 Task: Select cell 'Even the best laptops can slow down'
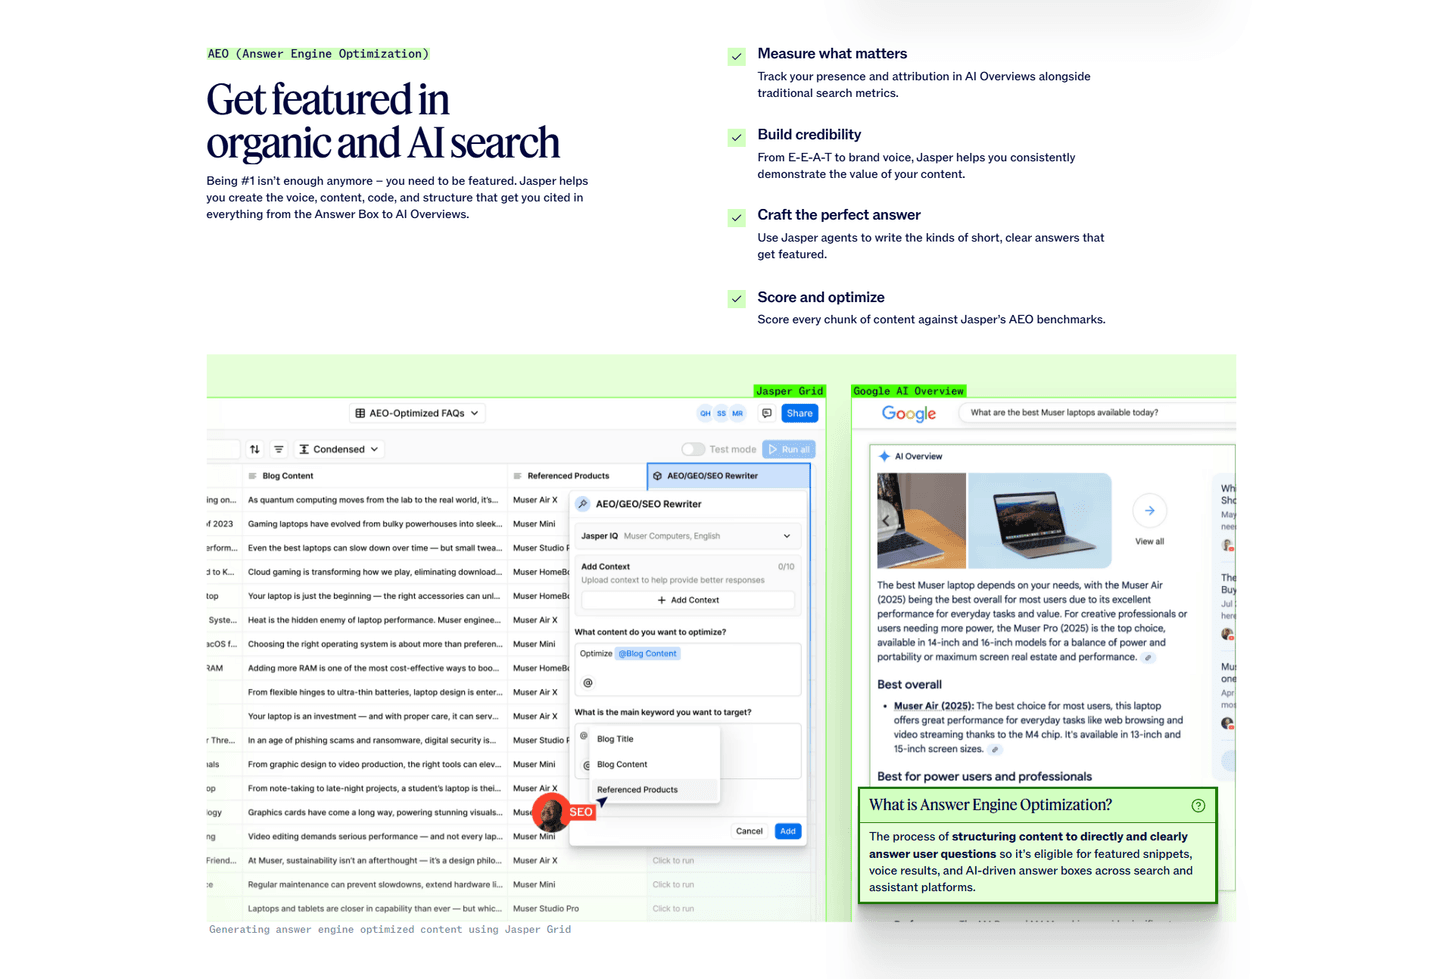point(375,548)
